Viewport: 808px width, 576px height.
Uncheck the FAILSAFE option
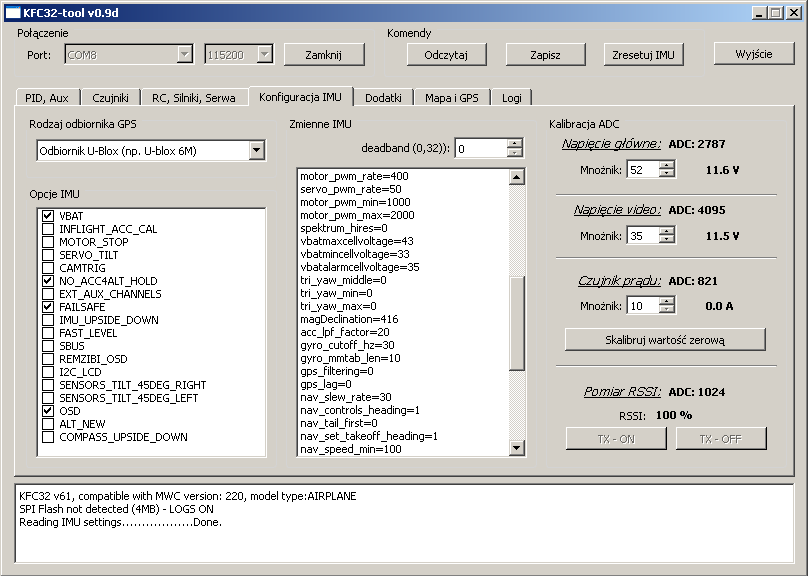[x=48, y=307]
